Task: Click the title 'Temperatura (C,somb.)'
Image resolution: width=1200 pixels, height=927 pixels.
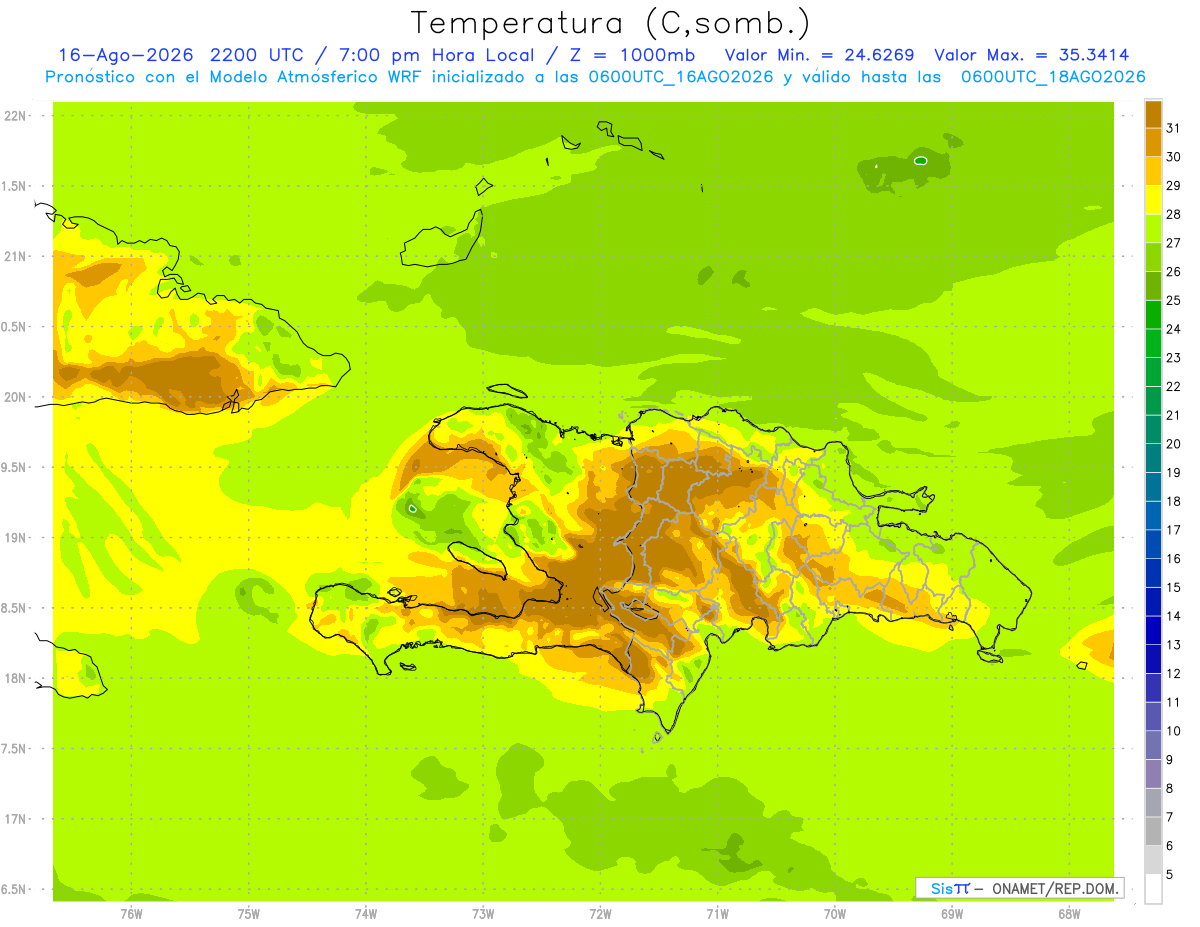Action: click(x=611, y=23)
